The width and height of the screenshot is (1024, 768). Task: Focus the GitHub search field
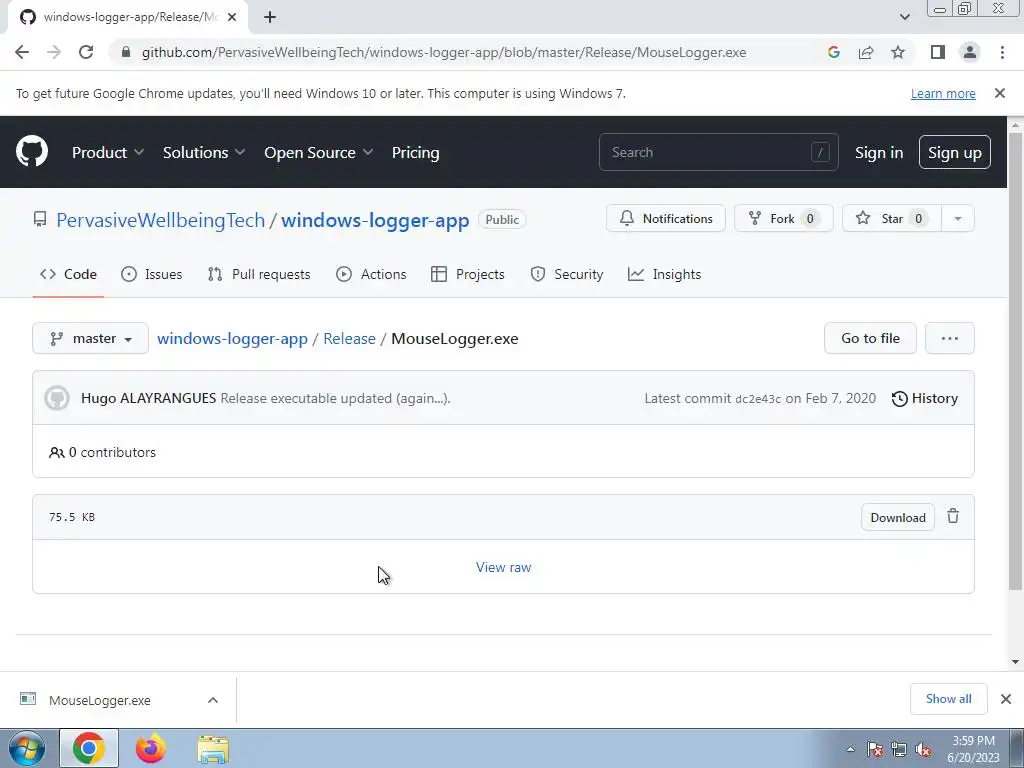tap(718, 152)
